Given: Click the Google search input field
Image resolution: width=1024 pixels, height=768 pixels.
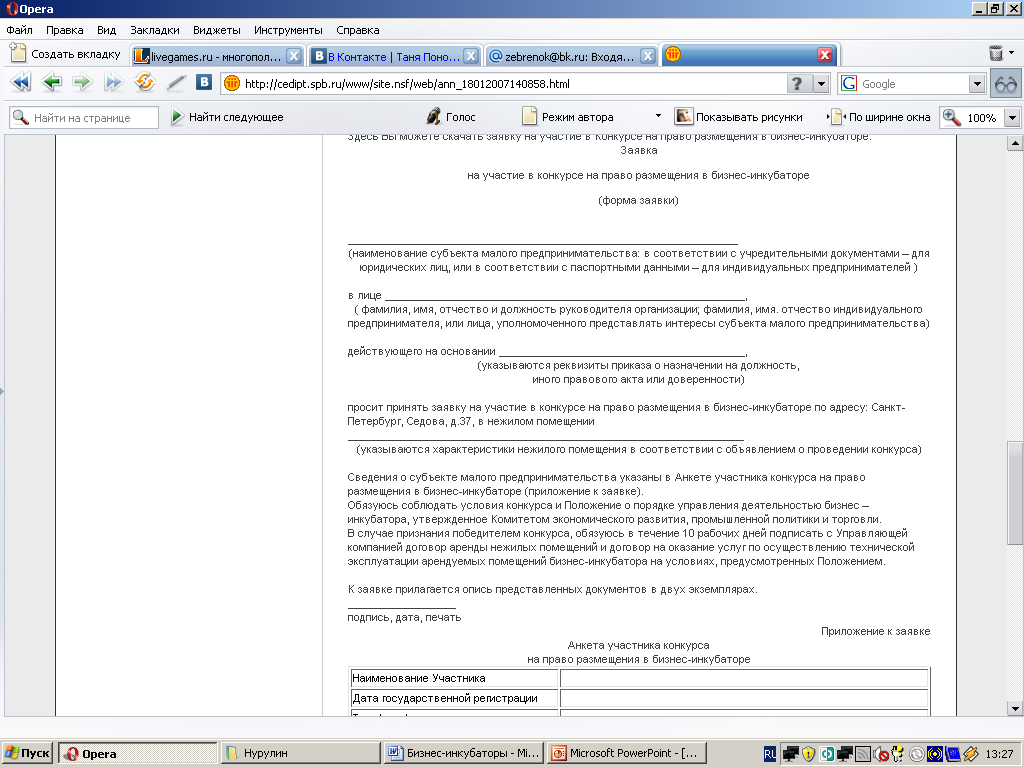Looking at the screenshot, I should [912, 84].
